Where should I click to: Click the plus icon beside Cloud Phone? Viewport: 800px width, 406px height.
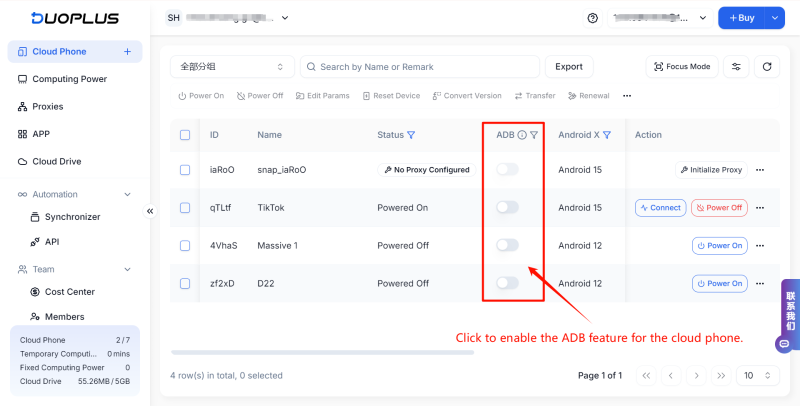[127, 51]
